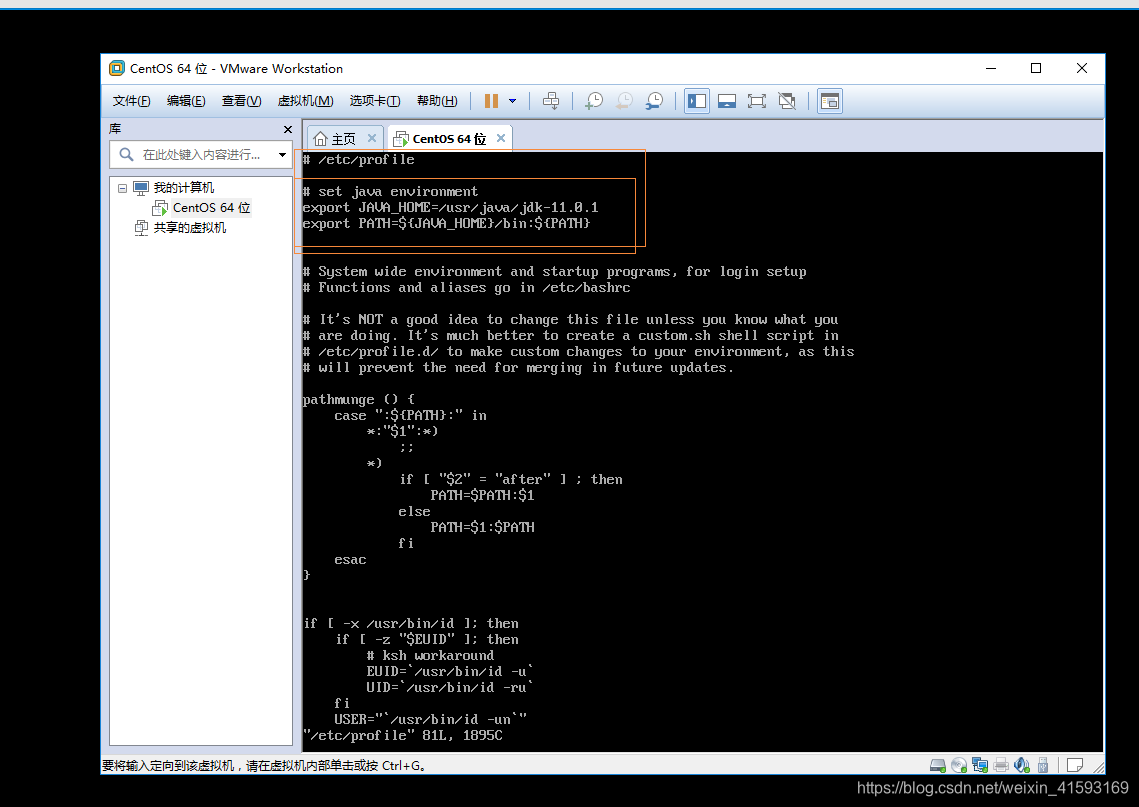Send Ctrl+Alt+Del to the virtual machine
1139x807 pixels.
click(x=551, y=101)
